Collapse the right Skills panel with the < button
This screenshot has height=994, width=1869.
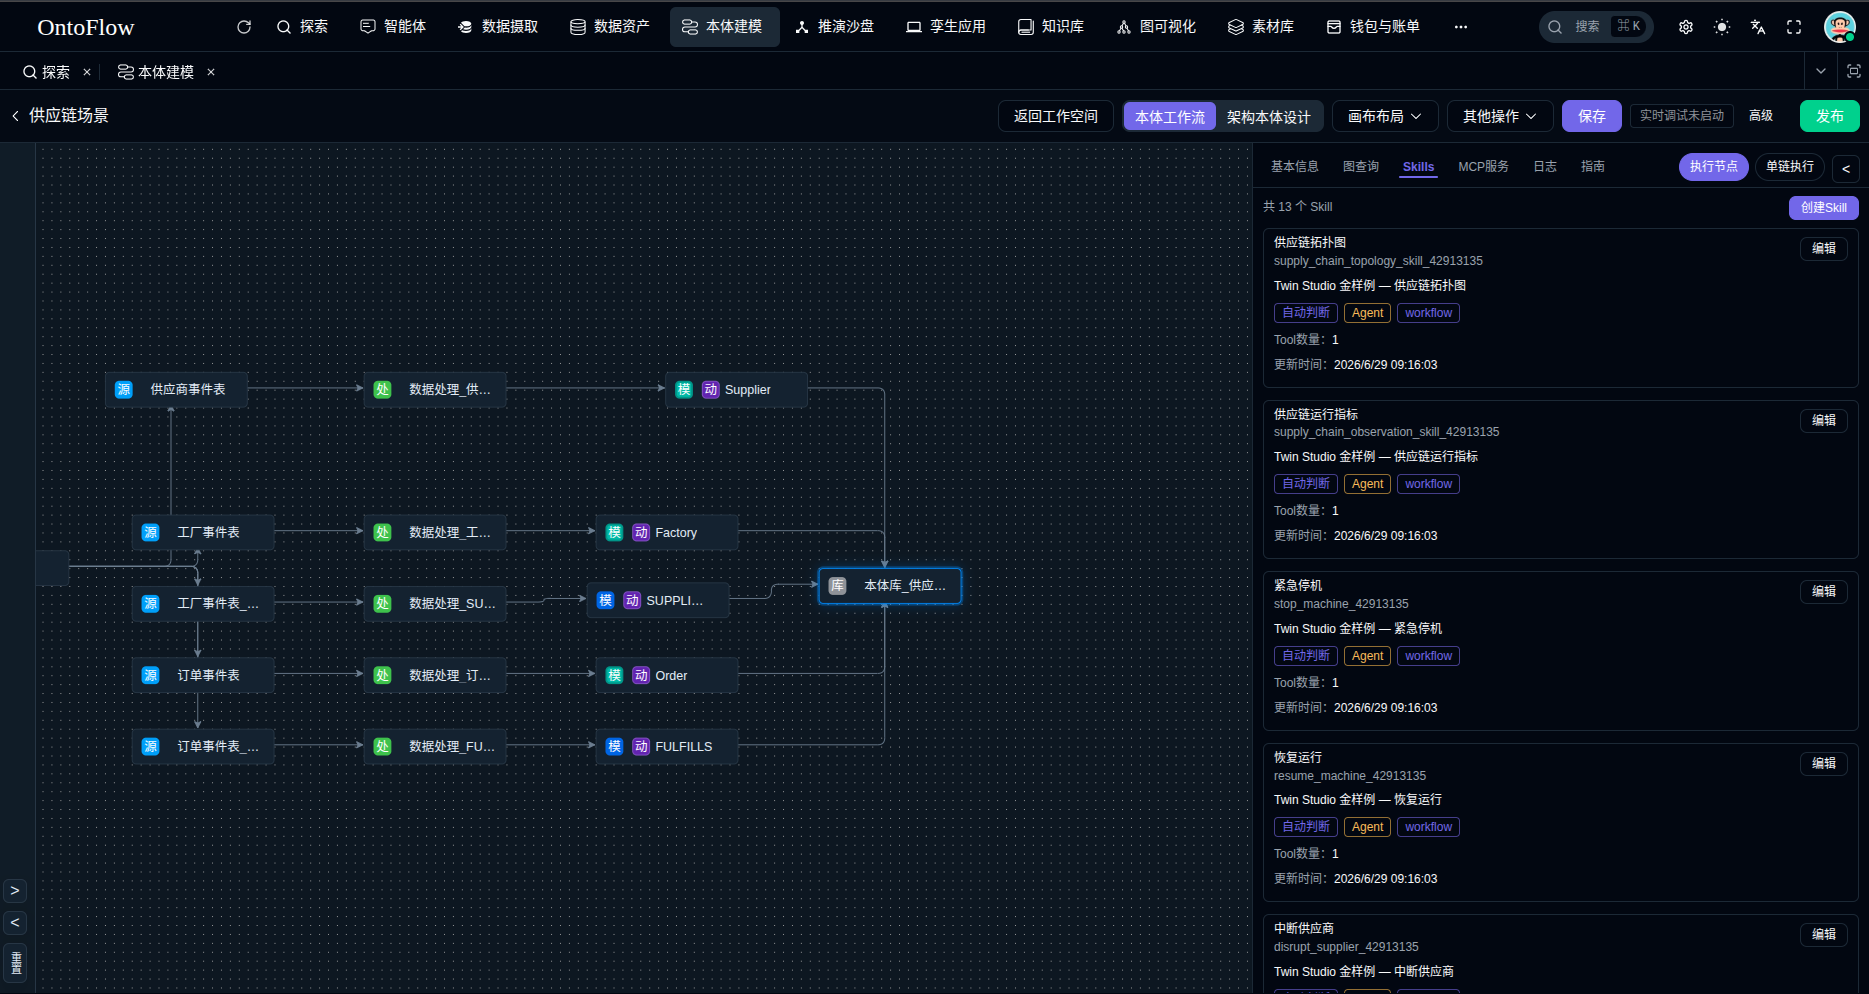pyautogui.click(x=1847, y=168)
